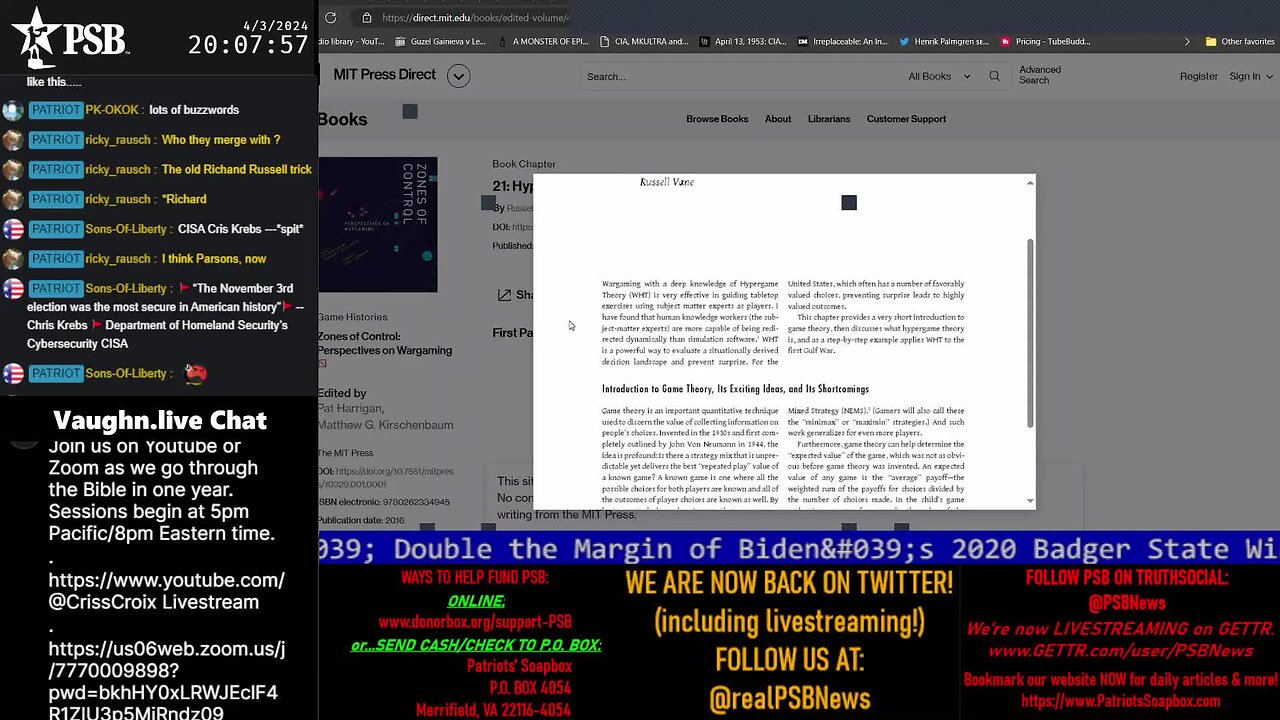Click the 'Russell Vane' author name in preview
Screen dimensions: 1280x720
(667, 182)
